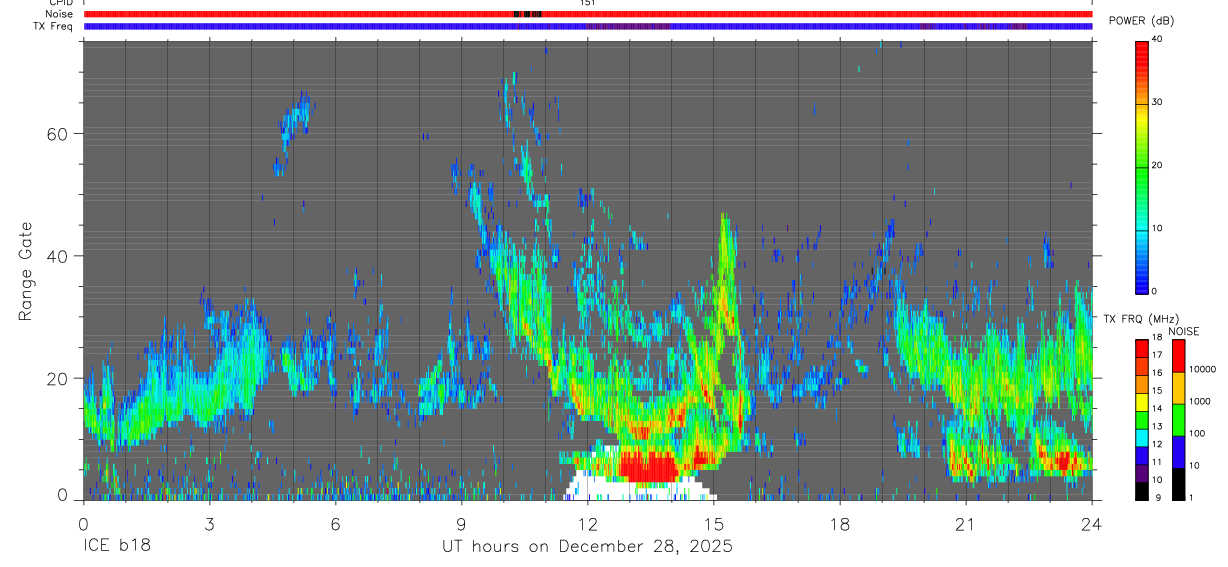Image resolution: width=1228 pixels, height=567 pixels.
Task: Click the cyan 12–13 MHz frequency swatch
Action: (x=1142, y=438)
